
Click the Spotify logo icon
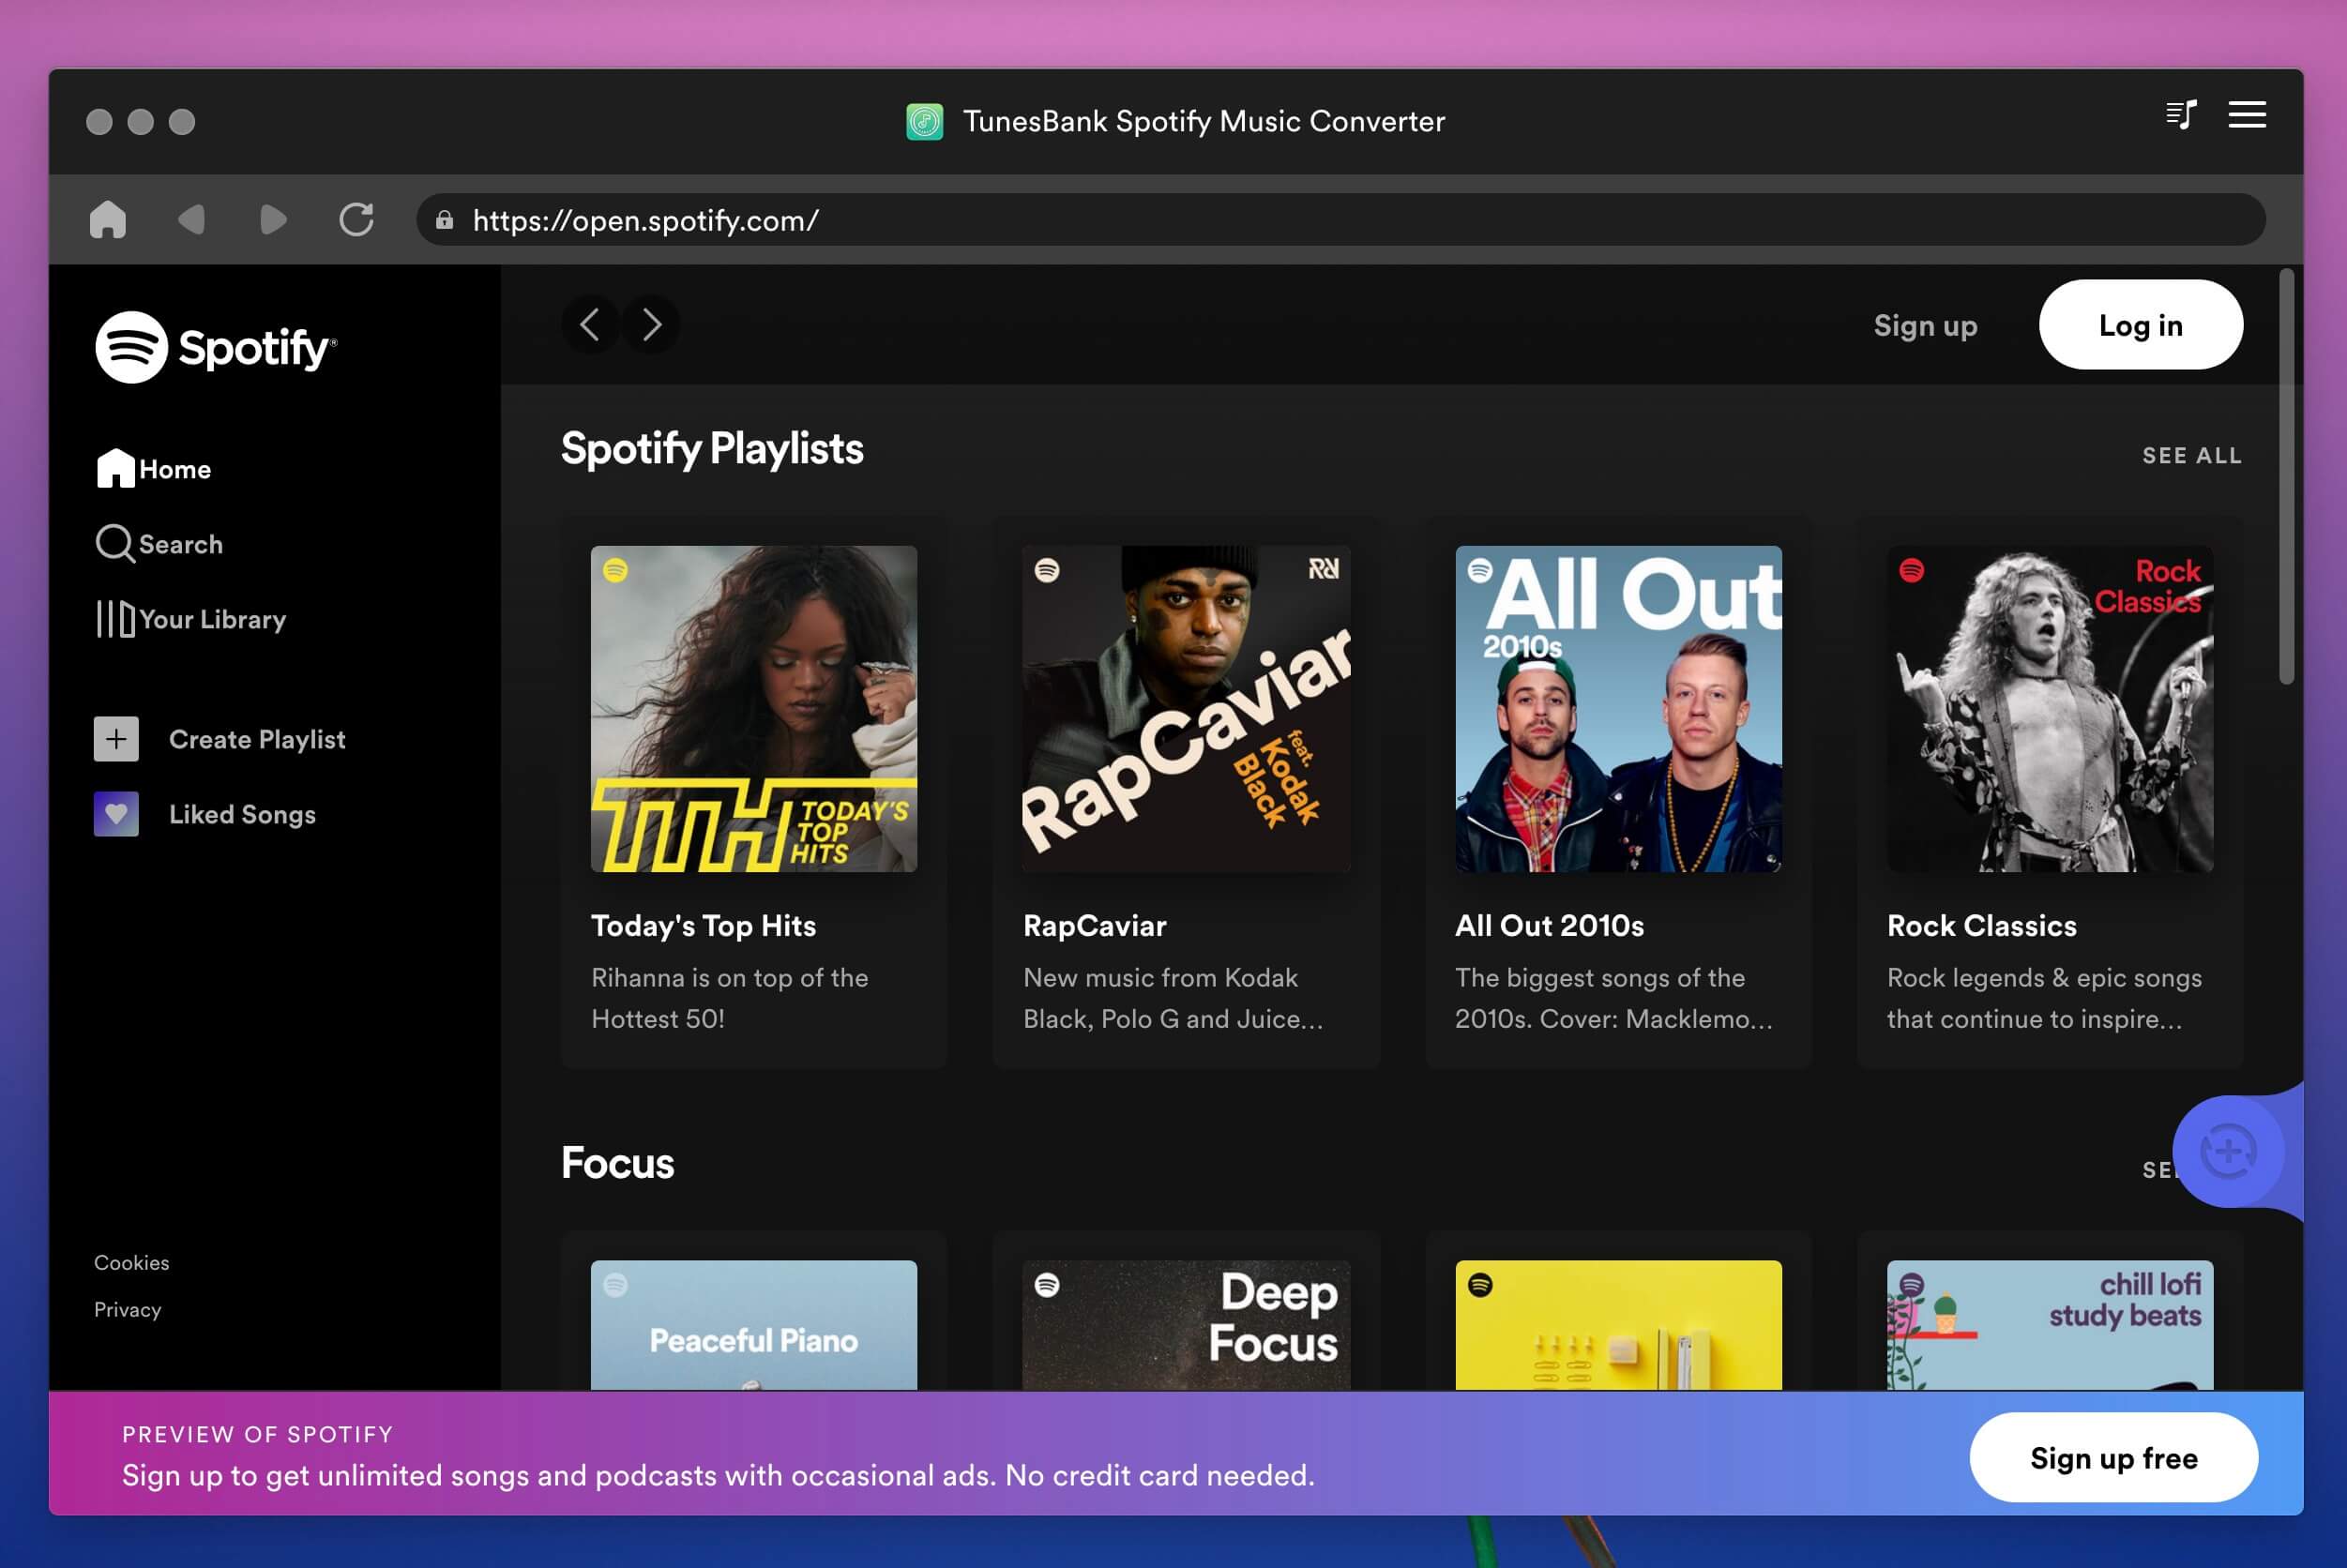coord(131,346)
